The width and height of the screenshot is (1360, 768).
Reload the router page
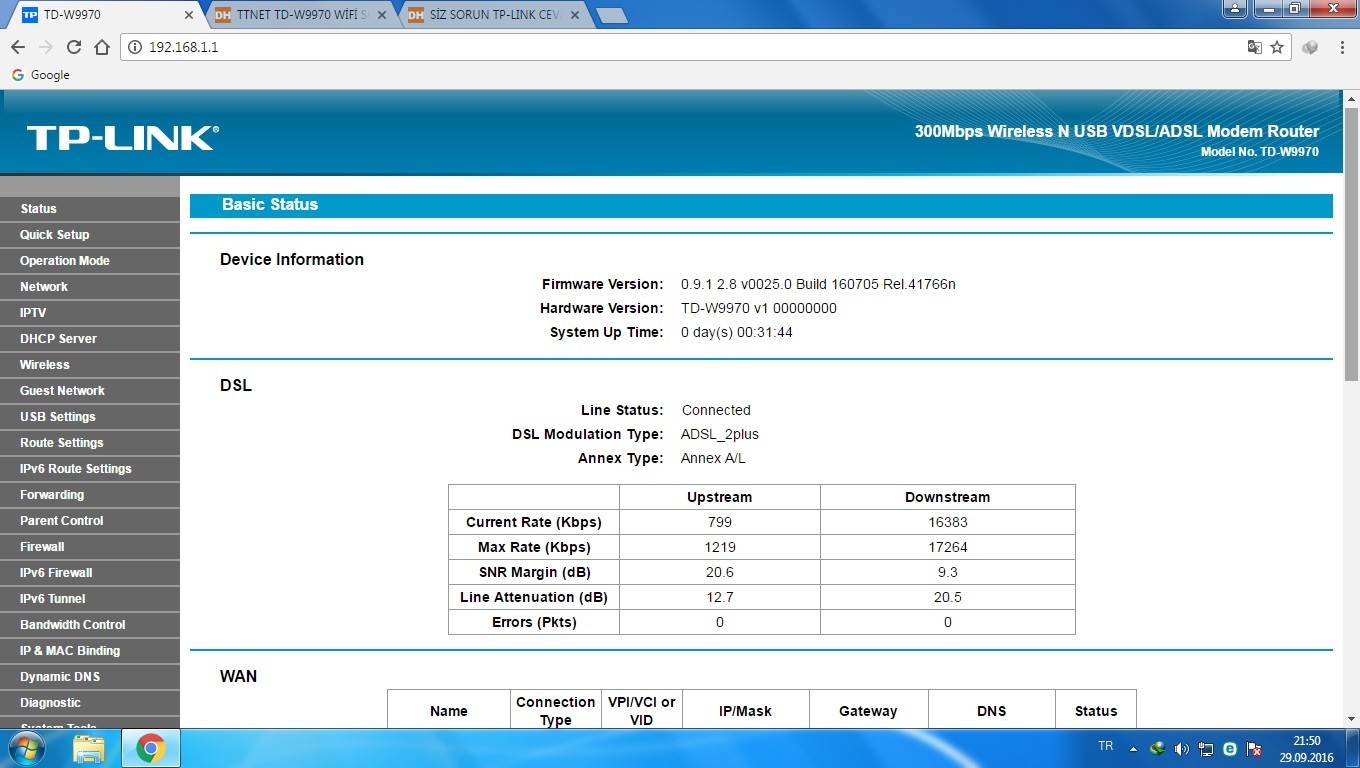tap(74, 47)
